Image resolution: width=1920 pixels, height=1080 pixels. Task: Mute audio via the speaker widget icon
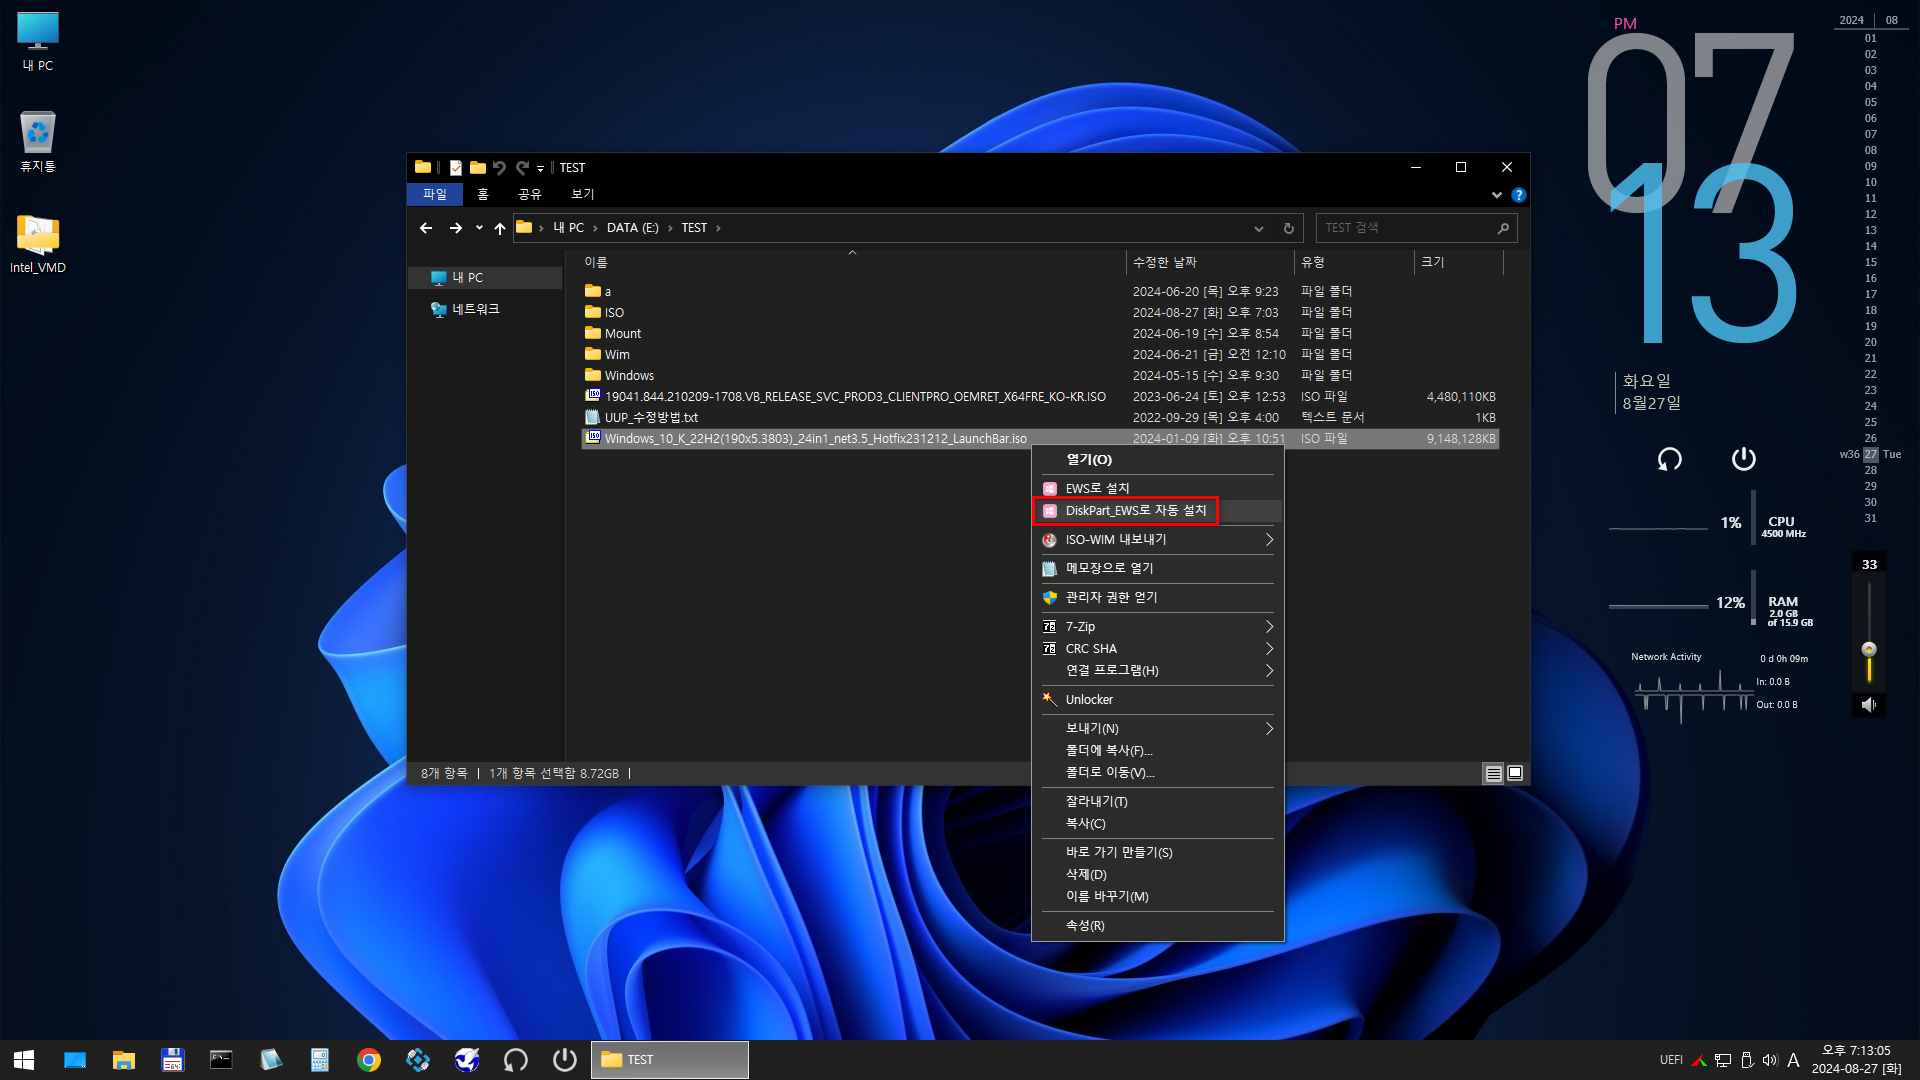tap(1869, 705)
